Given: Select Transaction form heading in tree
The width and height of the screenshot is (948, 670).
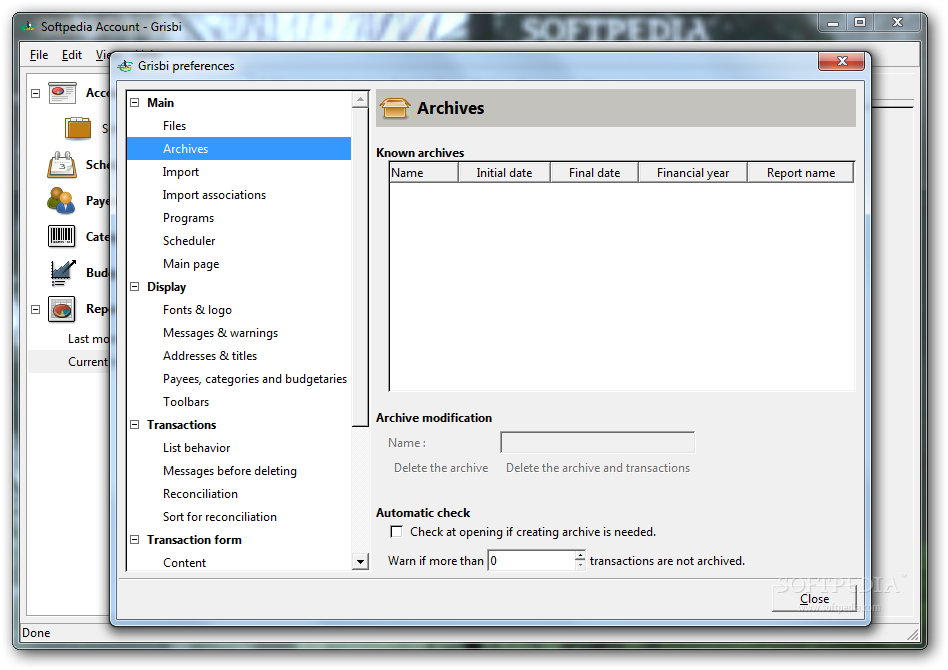Looking at the screenshot, I should pyautogui.click(x=194, y=539).
